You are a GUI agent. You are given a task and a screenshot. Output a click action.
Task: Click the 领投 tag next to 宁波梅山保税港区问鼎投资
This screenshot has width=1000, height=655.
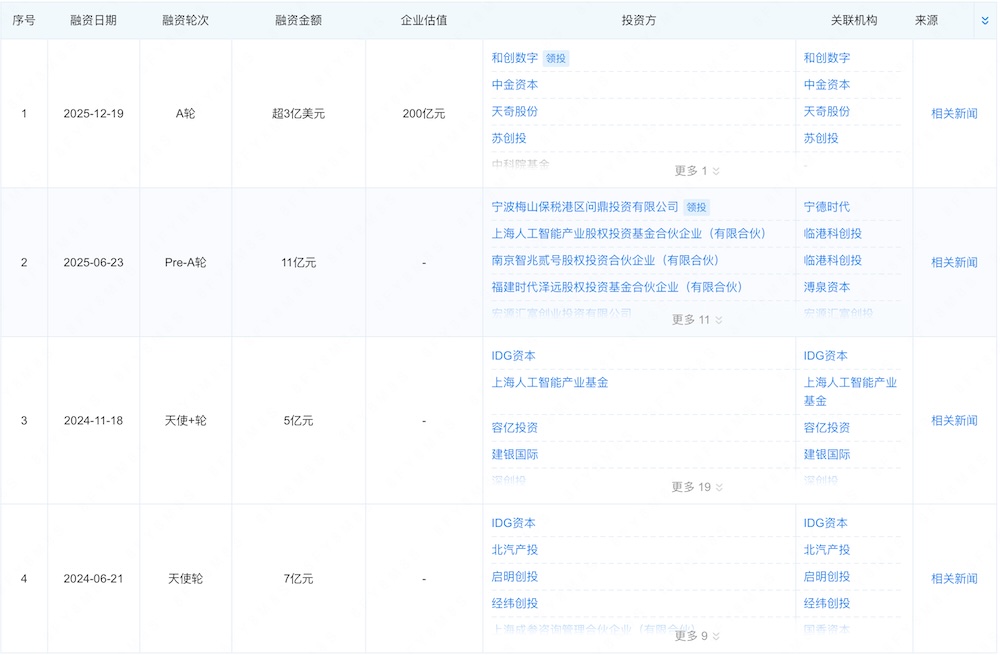(696, 207)
